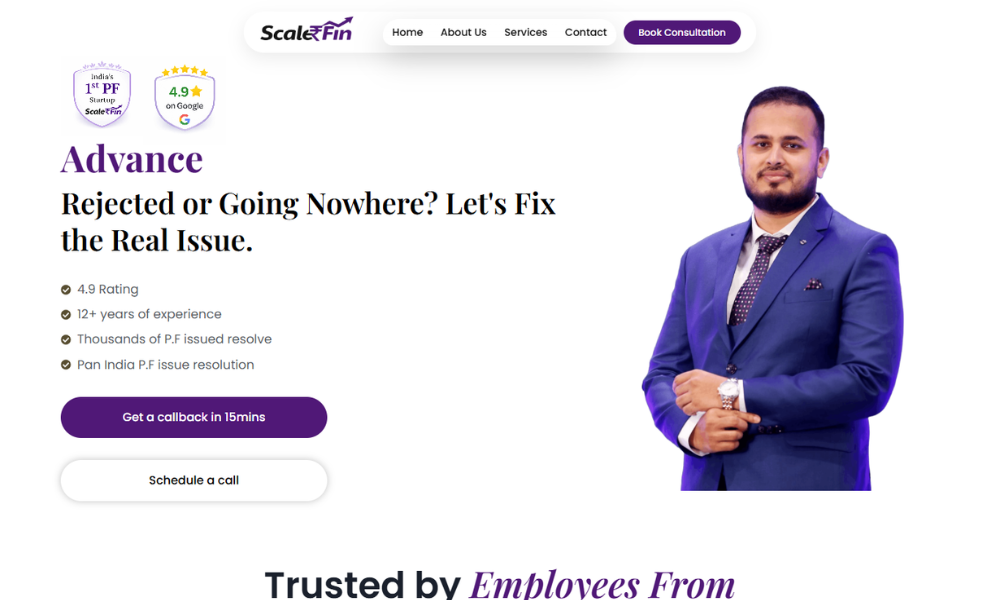Click the Book Consultation button
Viewport: 1000px width, 600px height.
pos(682,33)
